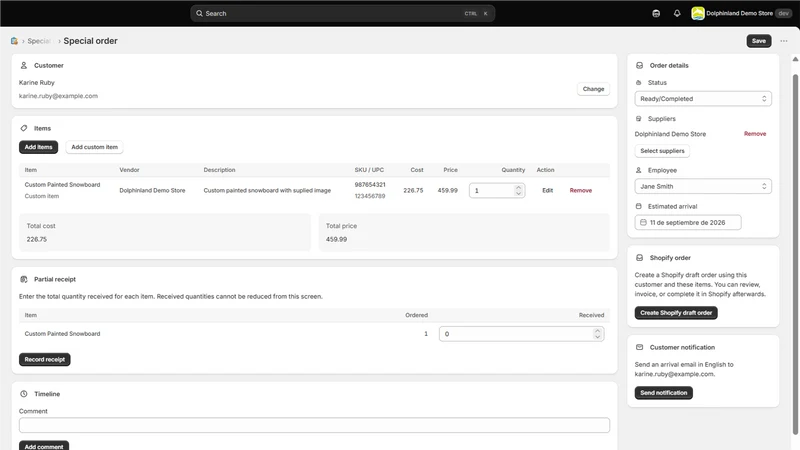The image size is (800, 450).
Task: Click the Dolphinland Demo Store avatar
Action: (697, 13)
